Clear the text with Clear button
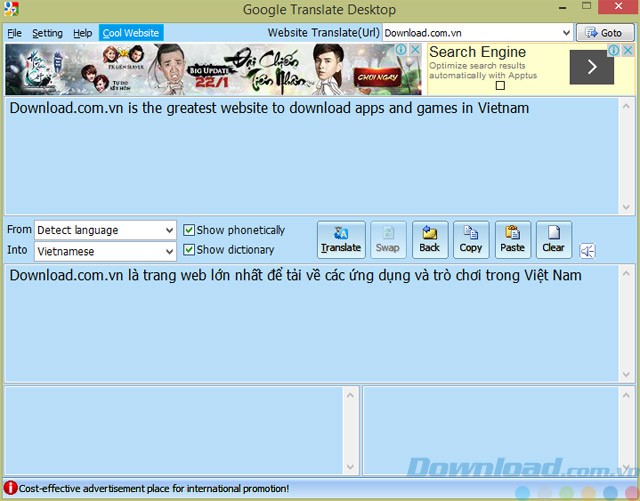Screen dimensions: 640x501 (554, 240)
